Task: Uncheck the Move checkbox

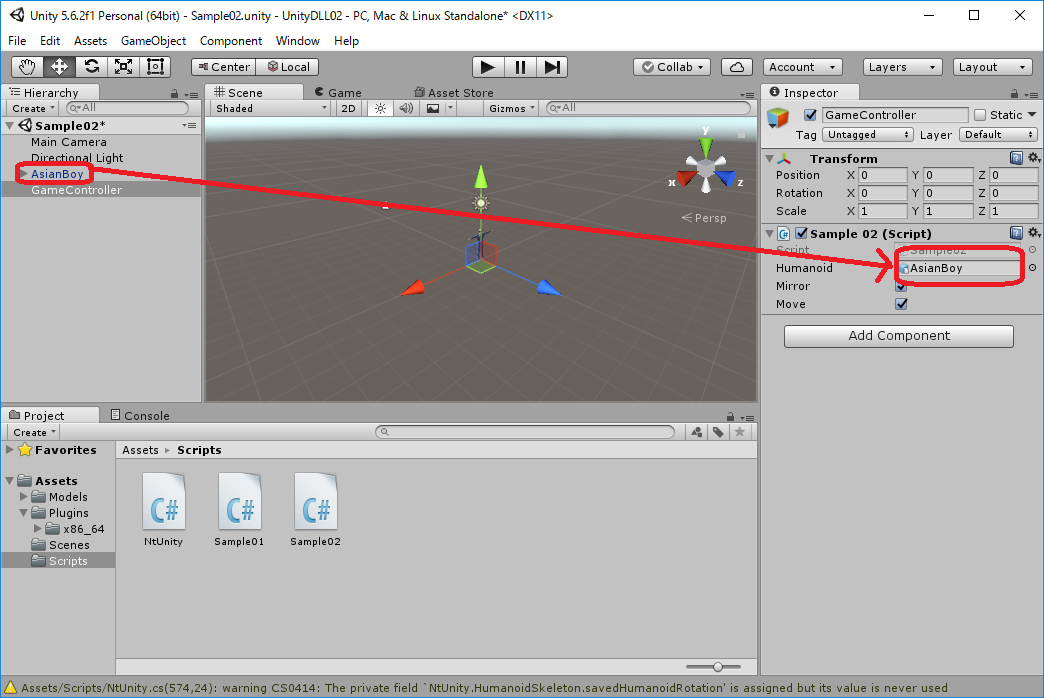Action: [901, 304]
